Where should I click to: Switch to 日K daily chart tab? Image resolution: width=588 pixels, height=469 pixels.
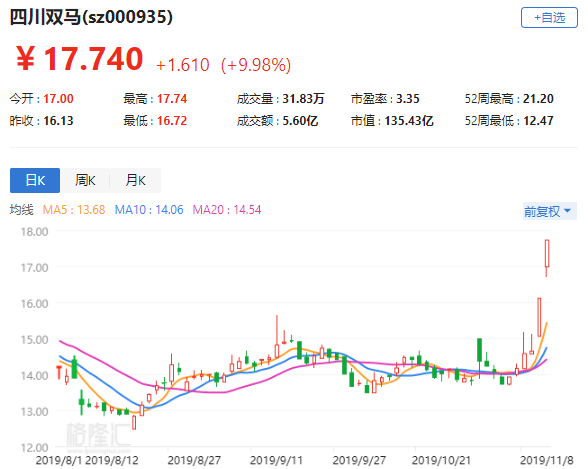[35, 180]
